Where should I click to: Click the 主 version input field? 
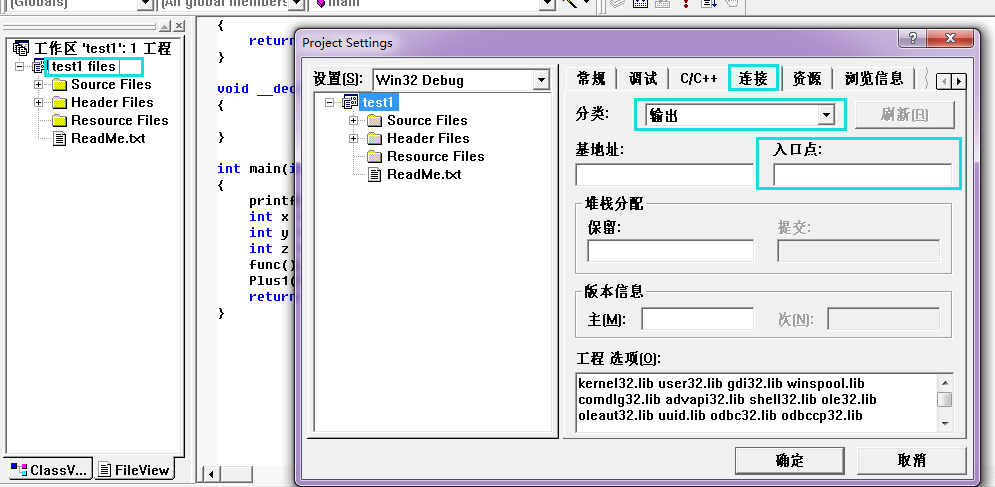pyautogui.click(x=697, y=319)
